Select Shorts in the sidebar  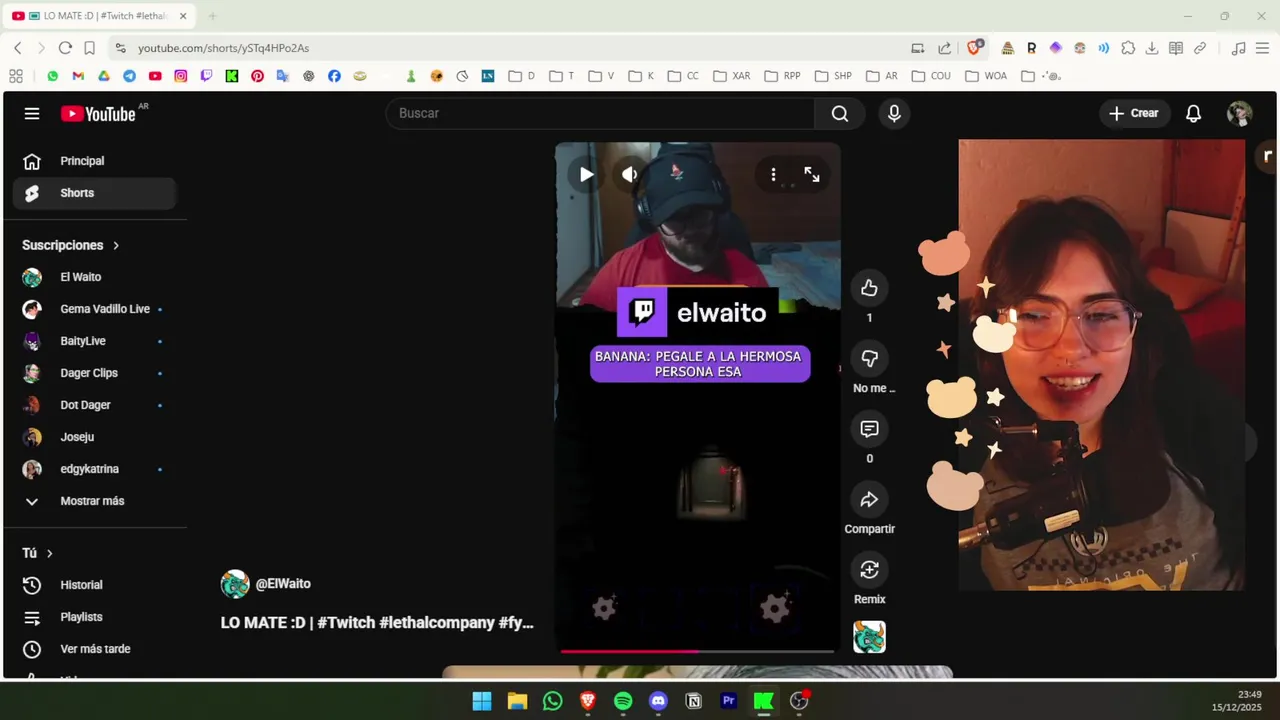click(95, 193)
